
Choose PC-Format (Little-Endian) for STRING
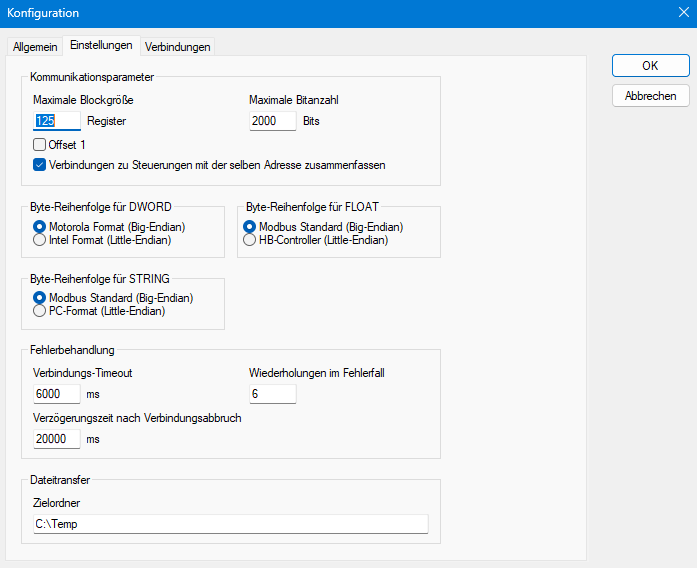coord(40,311)
